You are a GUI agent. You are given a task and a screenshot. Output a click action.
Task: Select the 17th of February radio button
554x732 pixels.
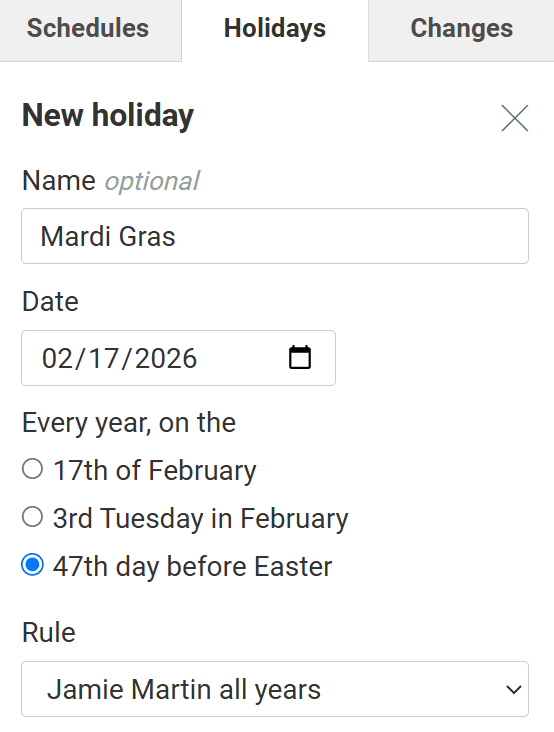33,469
